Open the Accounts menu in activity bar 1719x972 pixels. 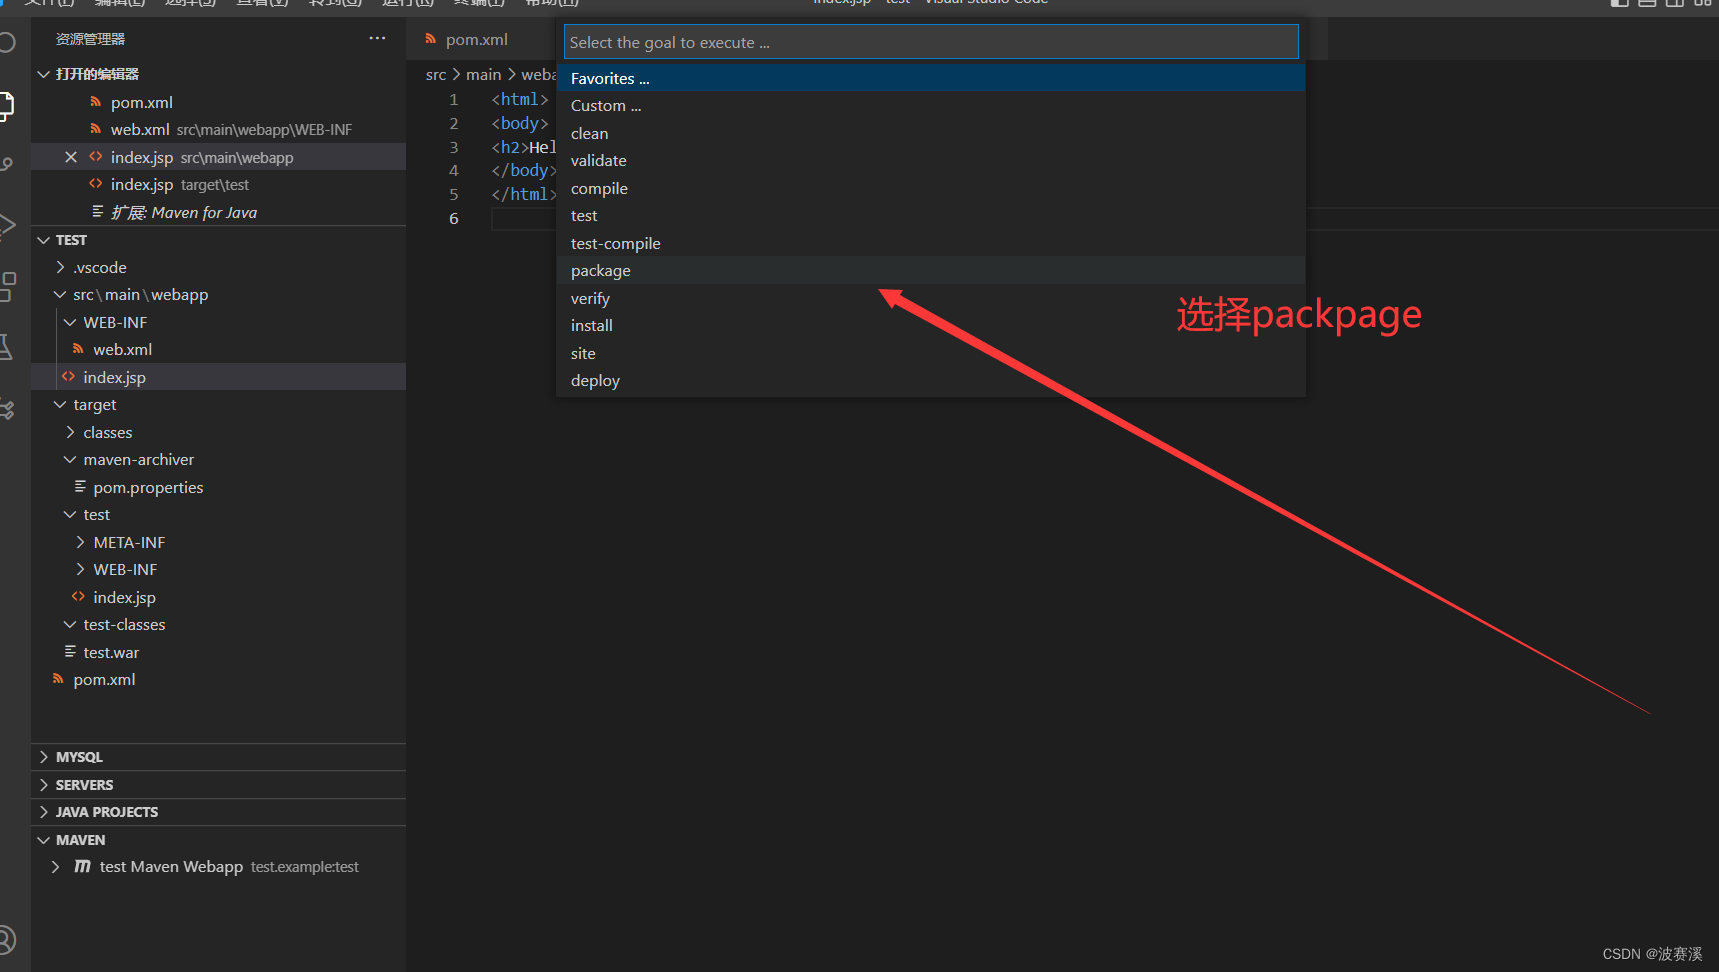(x=8, y=940)
